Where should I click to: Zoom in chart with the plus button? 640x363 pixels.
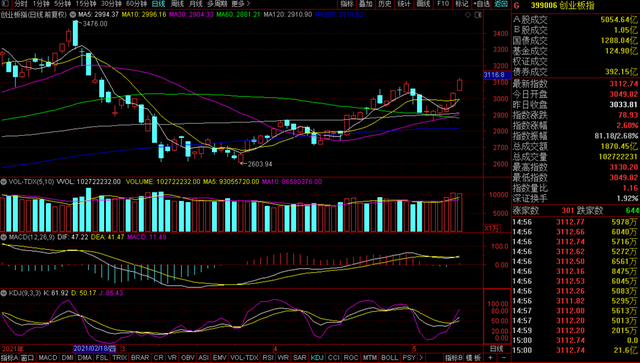pyautogui.click(x=491, y=358)
